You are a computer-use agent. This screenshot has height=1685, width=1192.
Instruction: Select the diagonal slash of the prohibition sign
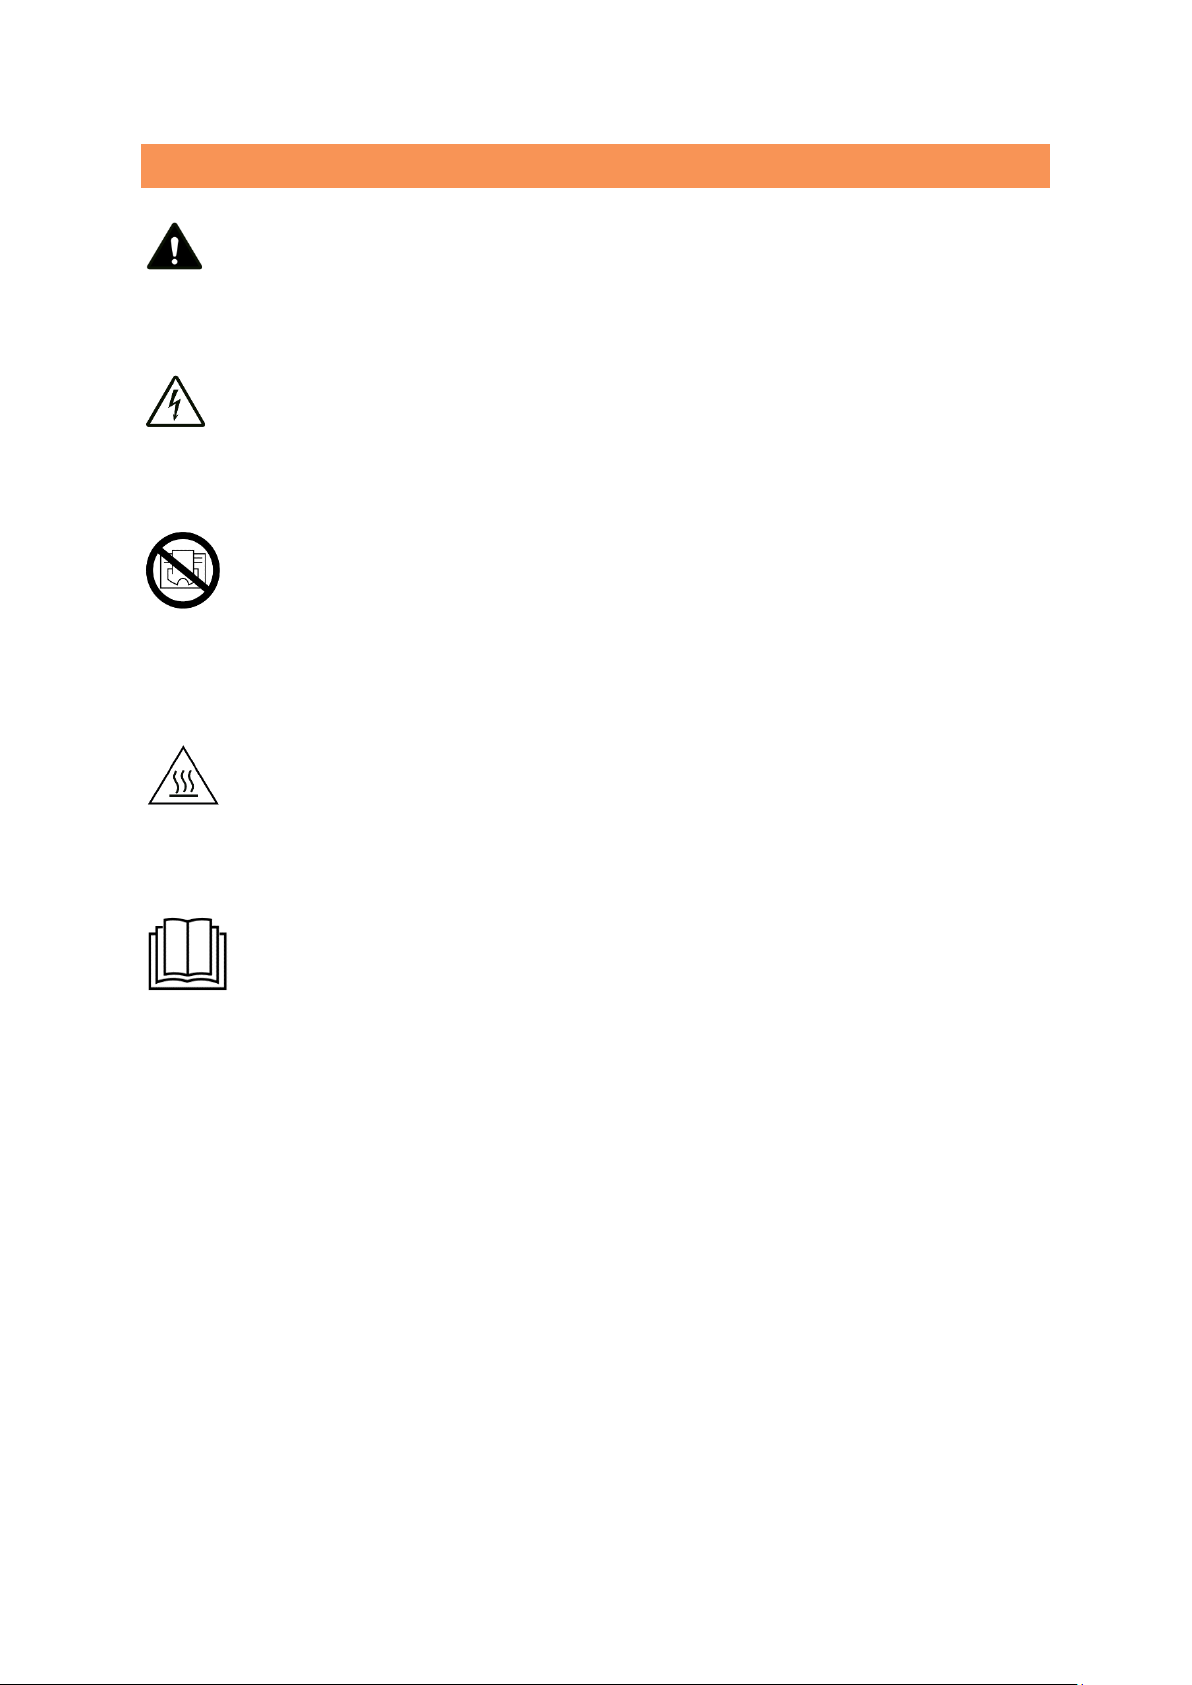[180, 571]
